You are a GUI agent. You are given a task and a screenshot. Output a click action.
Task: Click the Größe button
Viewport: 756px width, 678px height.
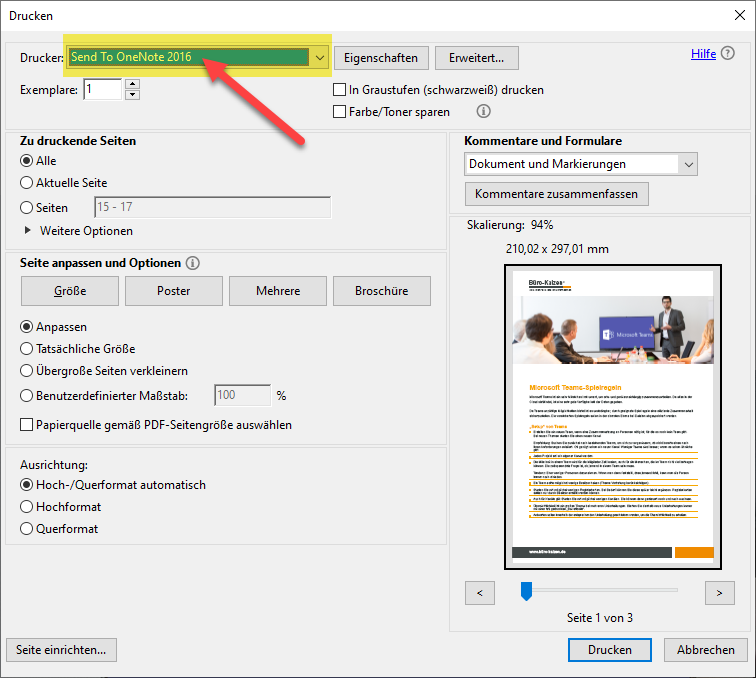[x=70, y=291]
